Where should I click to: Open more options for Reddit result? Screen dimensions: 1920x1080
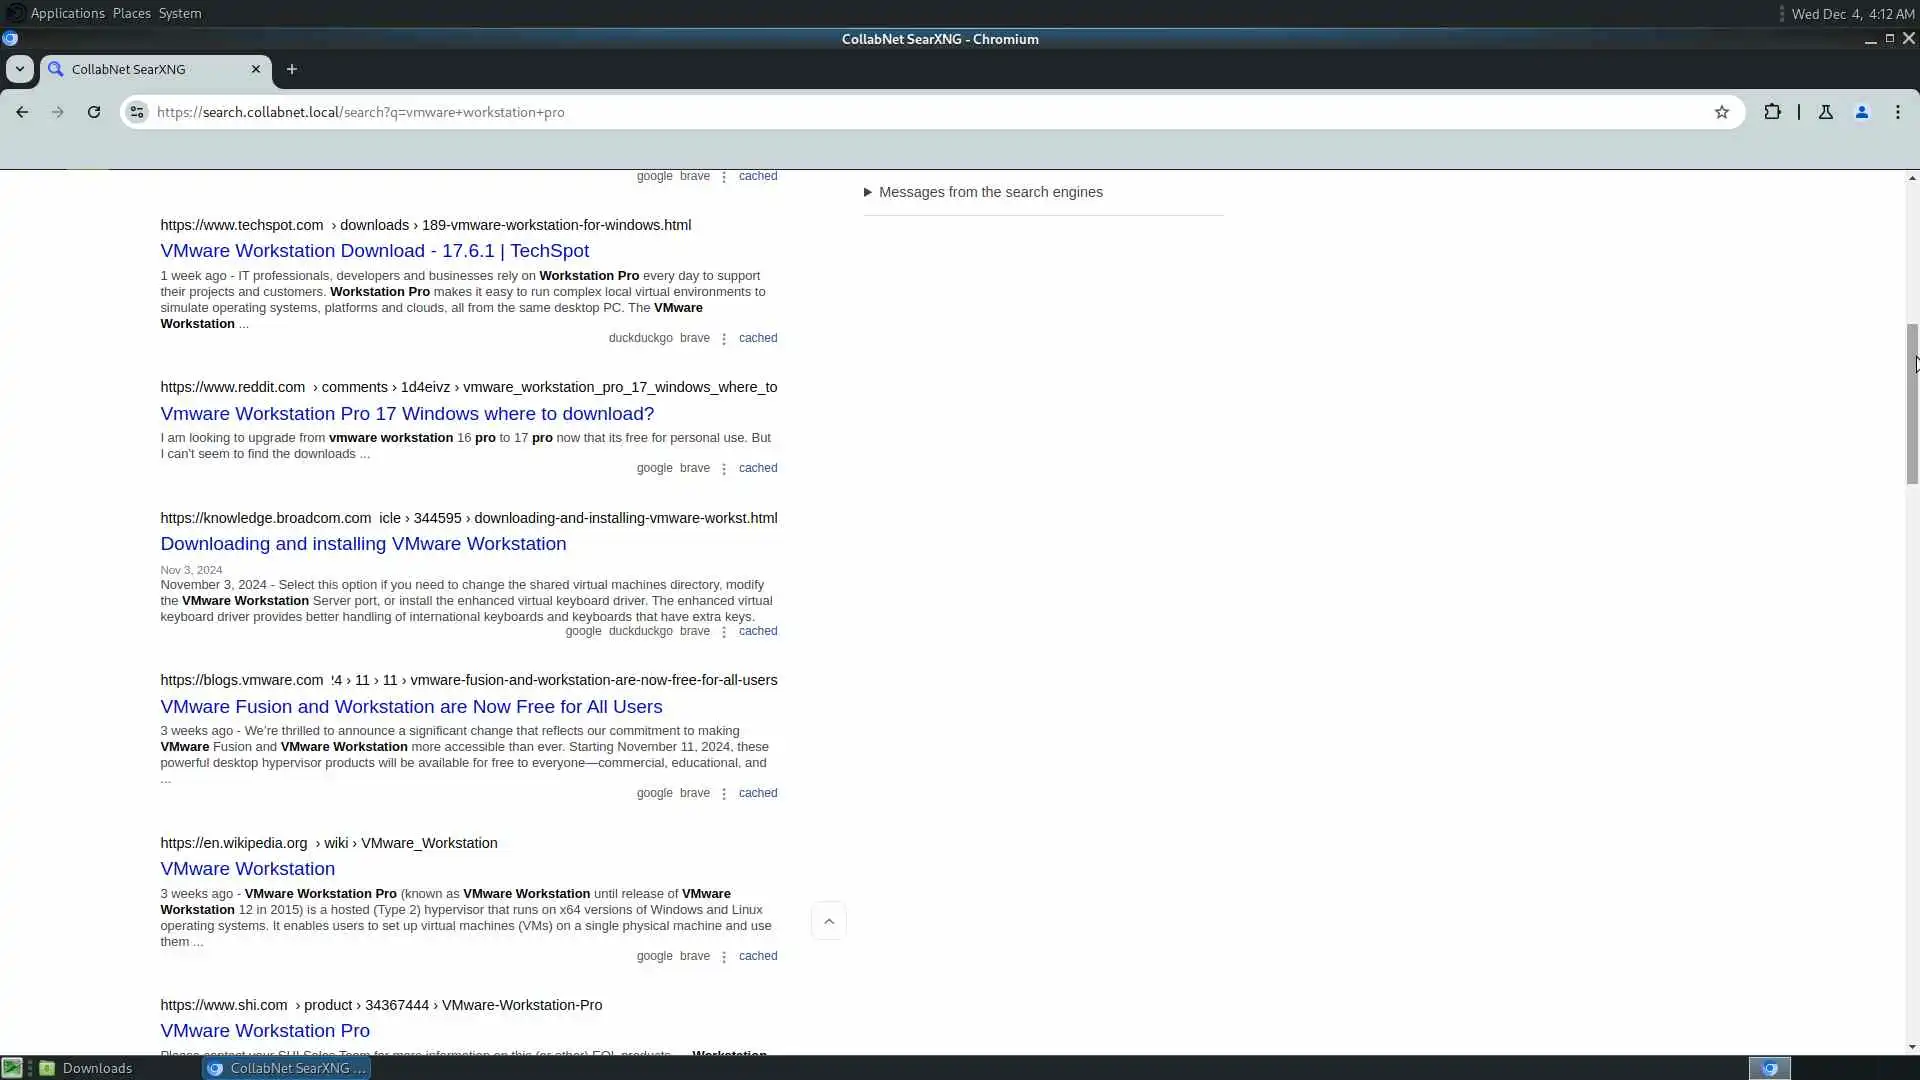point(724,469)
